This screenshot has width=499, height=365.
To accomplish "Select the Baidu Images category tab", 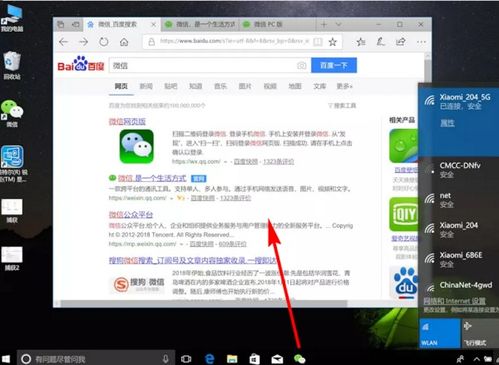I will [x=245, y=86].
